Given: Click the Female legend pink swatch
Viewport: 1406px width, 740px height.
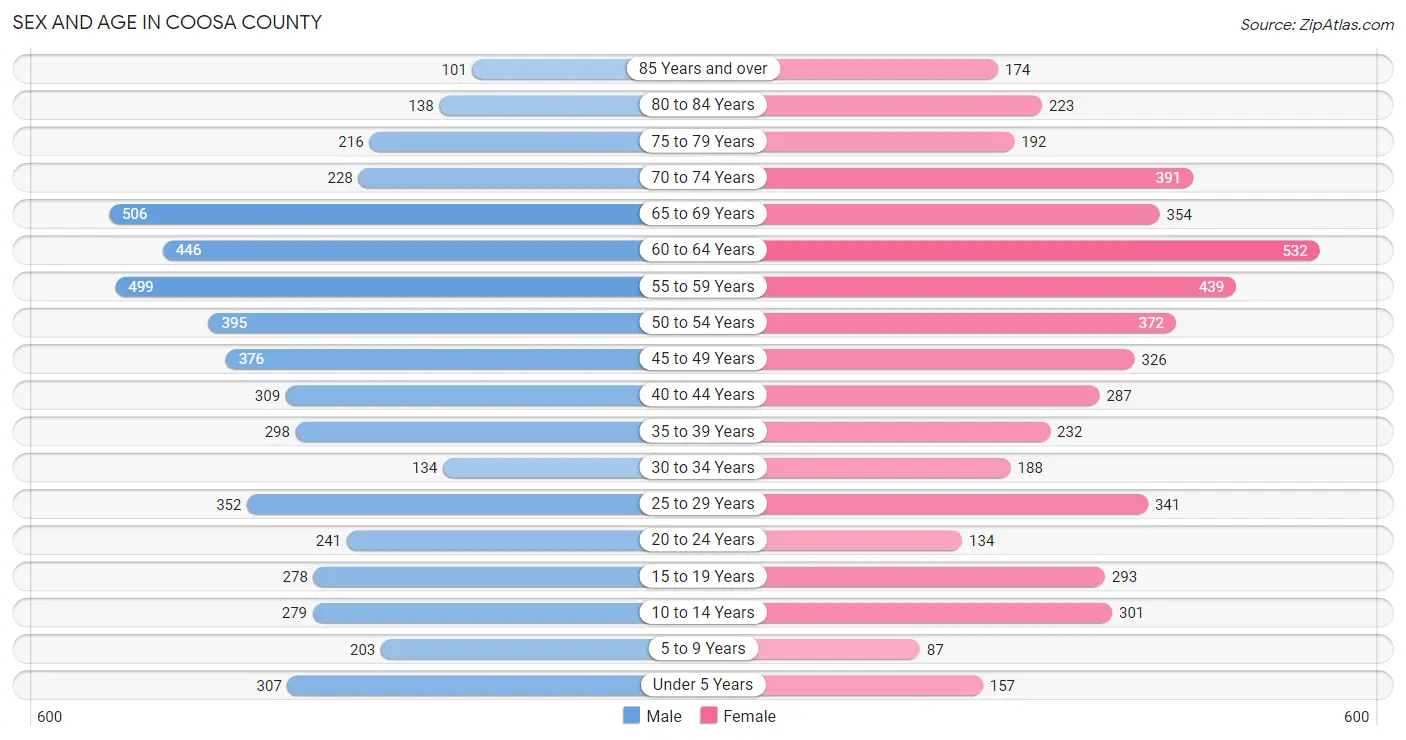Looking at the screenshot, I should pyautogui.click(x=709, y=715).
